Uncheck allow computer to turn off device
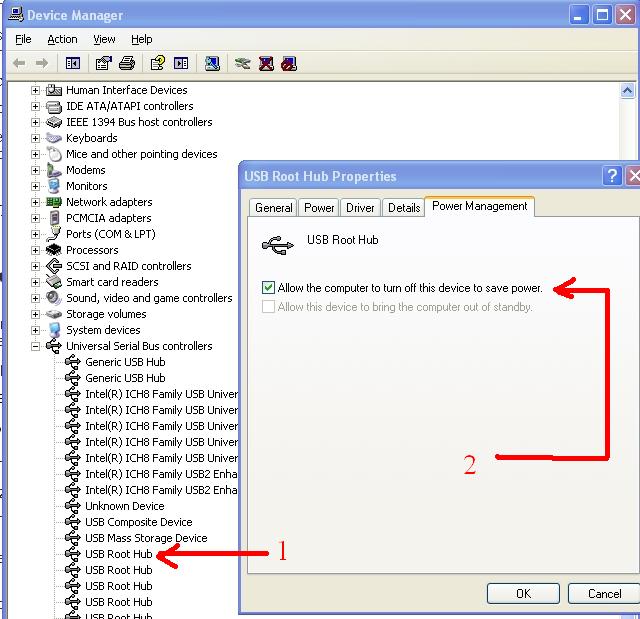The image size is (640, 619). (x=268, y=288)
